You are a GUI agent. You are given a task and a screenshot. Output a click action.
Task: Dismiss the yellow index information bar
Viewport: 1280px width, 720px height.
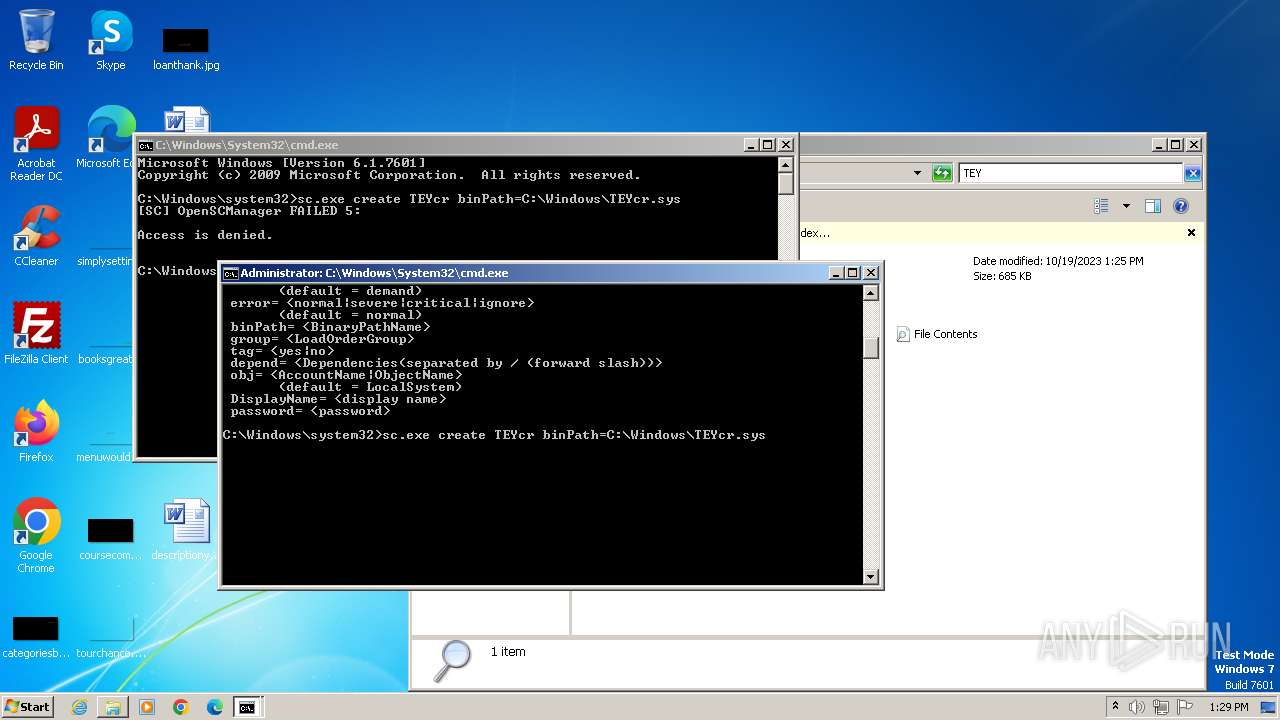tap(1191, 232)
